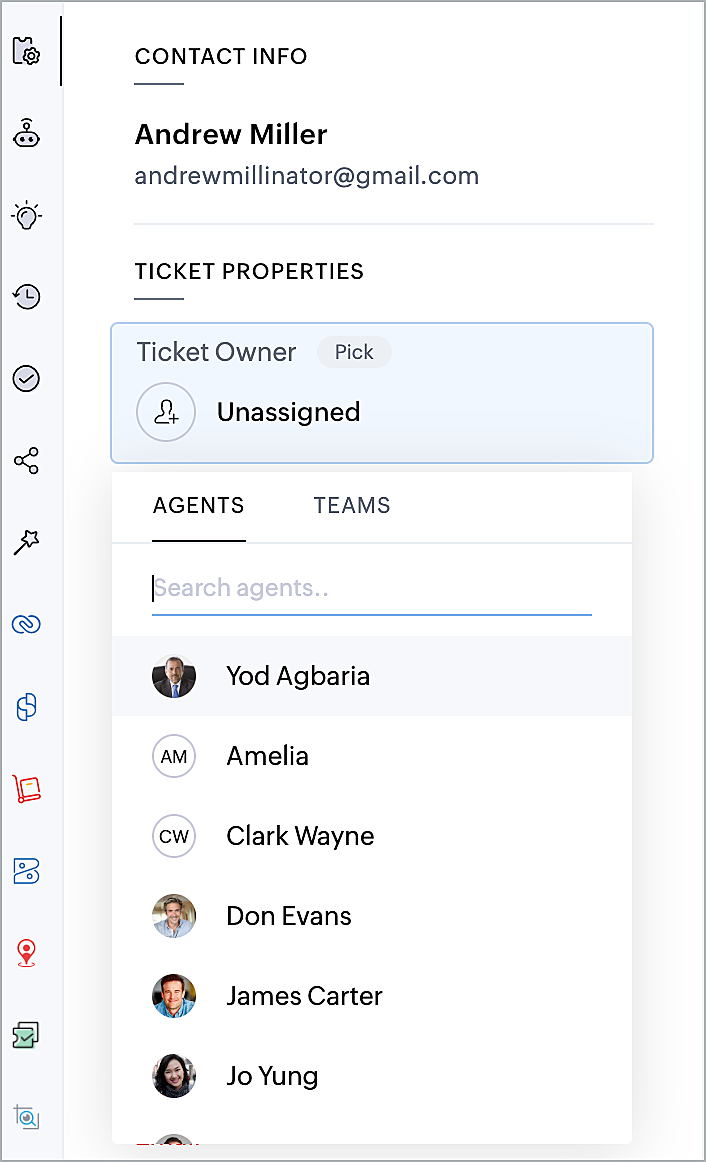Open the magic wand automation icon
This screenshot has width=706, height=1162.
tap(27, 542)
